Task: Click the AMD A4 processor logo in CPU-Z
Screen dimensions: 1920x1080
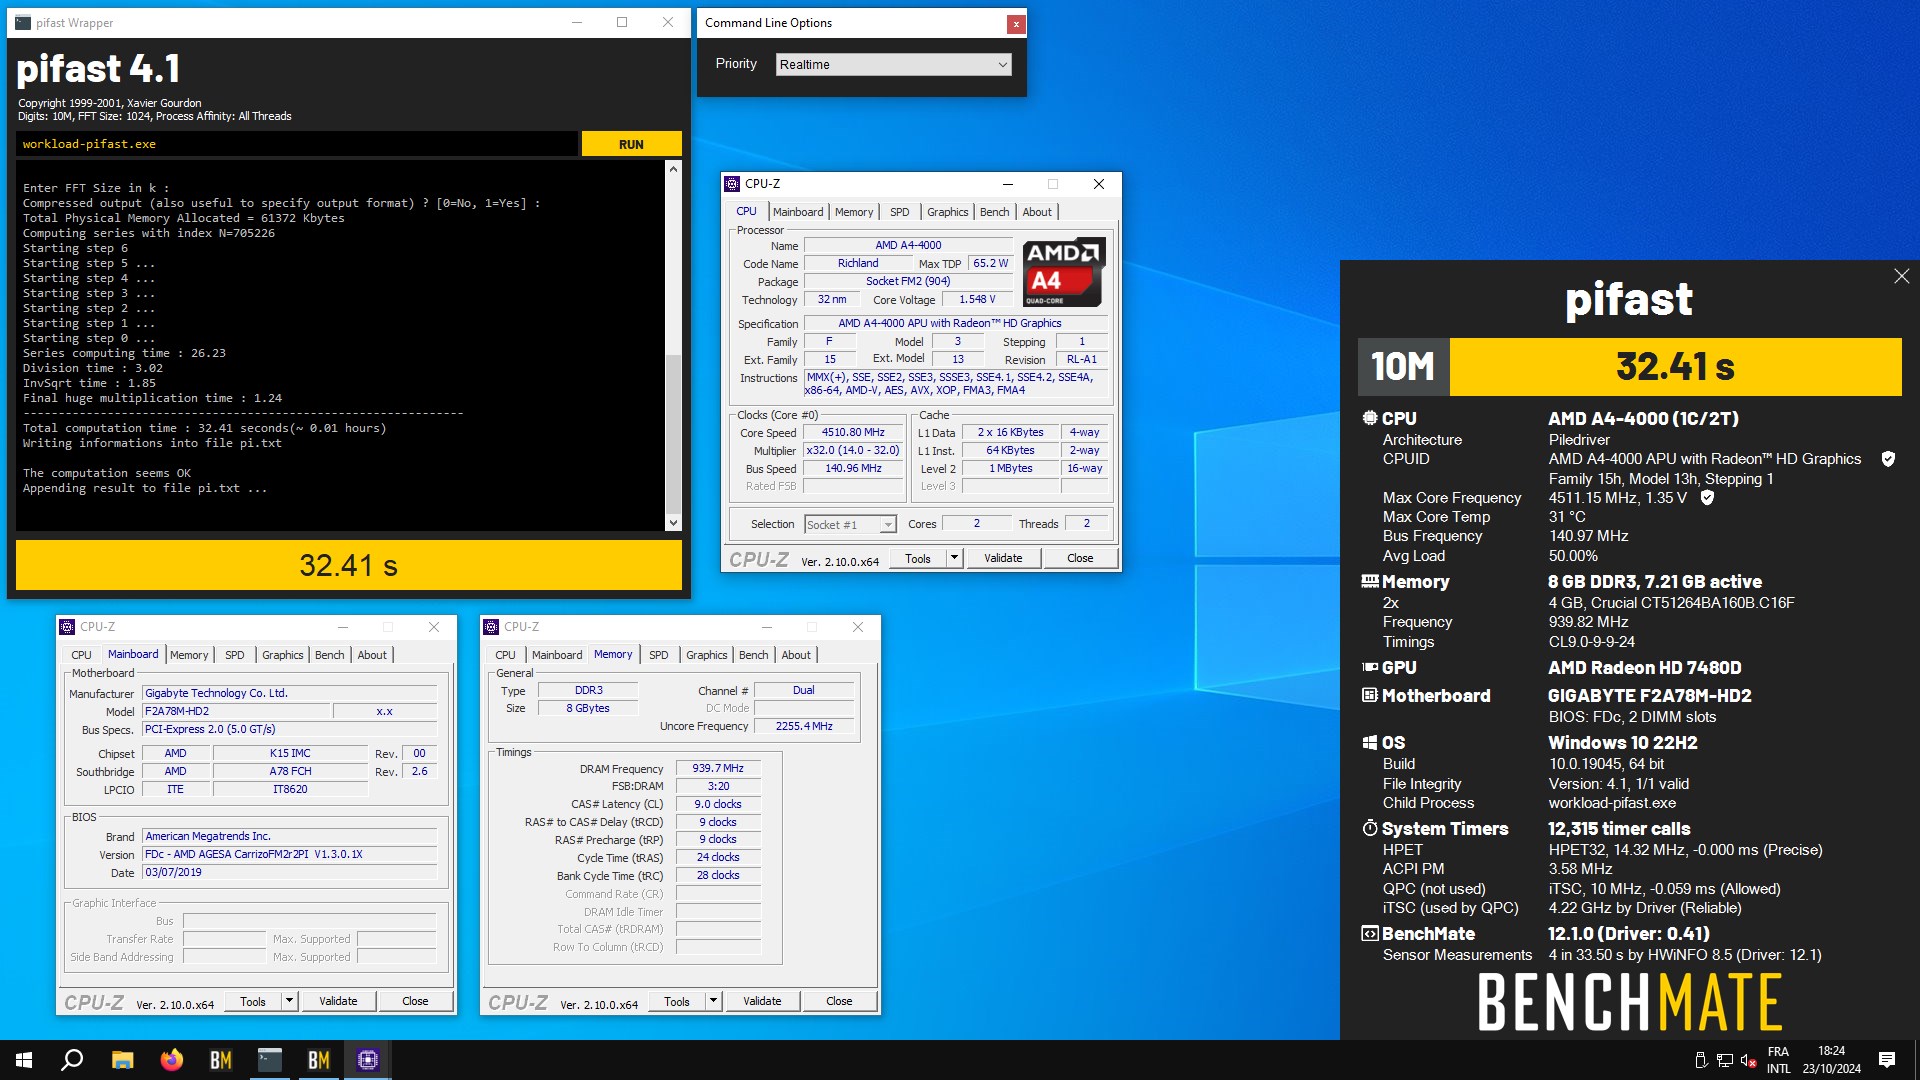Action: (1064, 272)
